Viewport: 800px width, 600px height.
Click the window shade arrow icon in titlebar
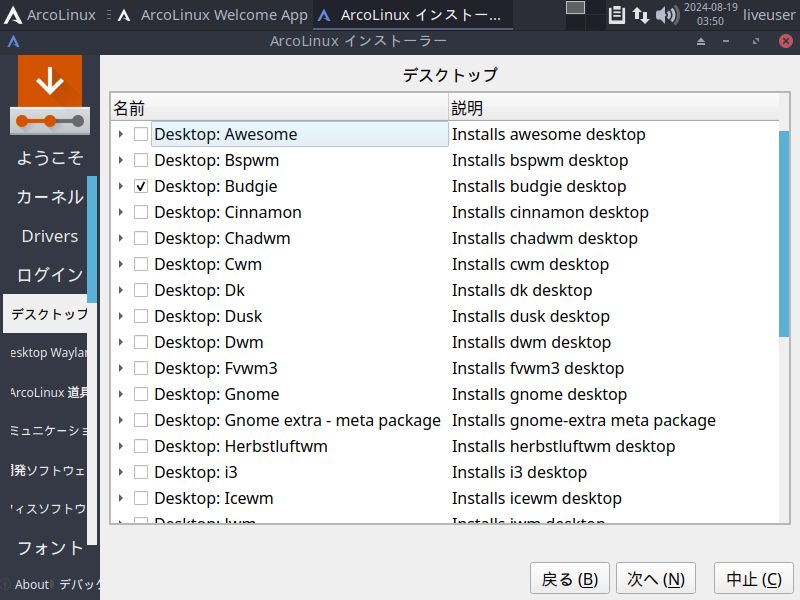[701, 42]
